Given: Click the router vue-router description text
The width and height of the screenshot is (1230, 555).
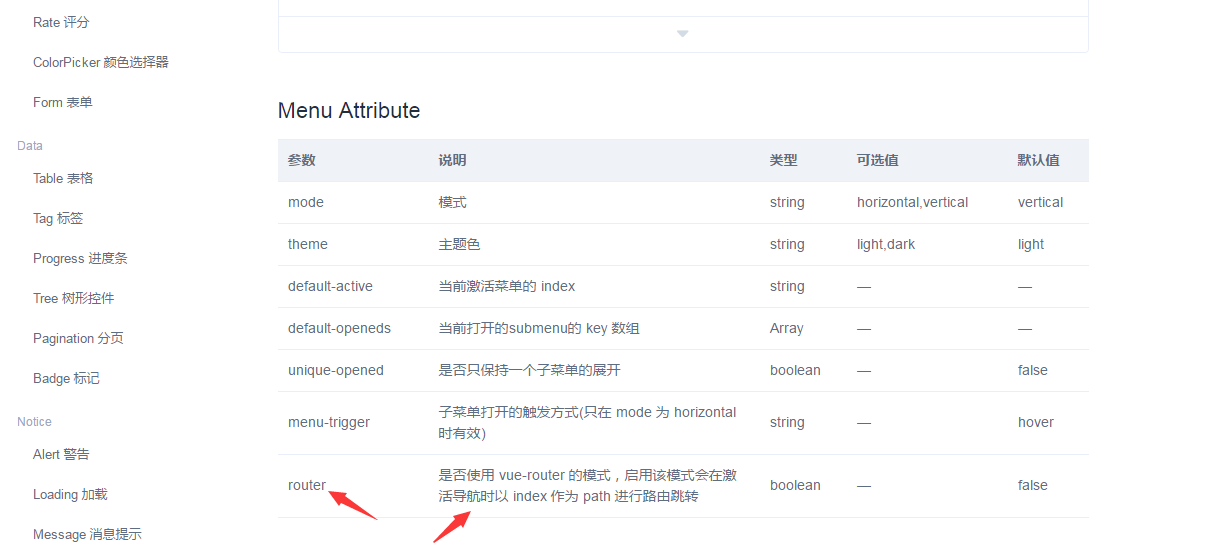Looking at the screenshot, I should click(587, 485).
